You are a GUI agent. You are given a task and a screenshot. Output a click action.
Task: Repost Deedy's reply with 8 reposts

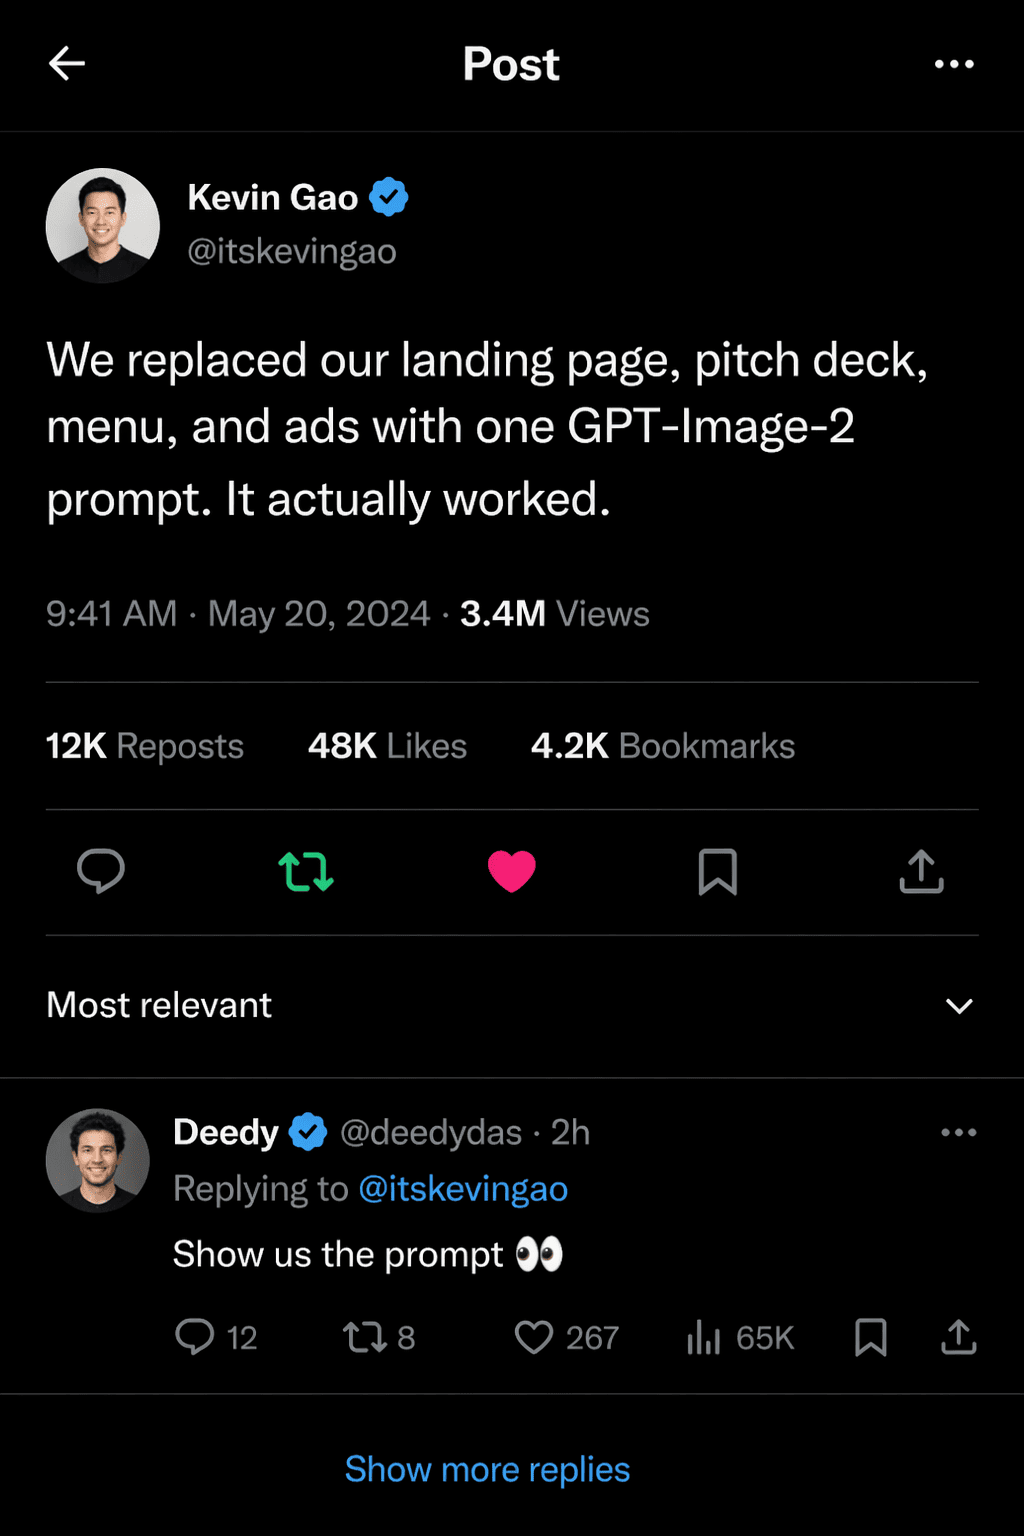(x=365, y=1337)
